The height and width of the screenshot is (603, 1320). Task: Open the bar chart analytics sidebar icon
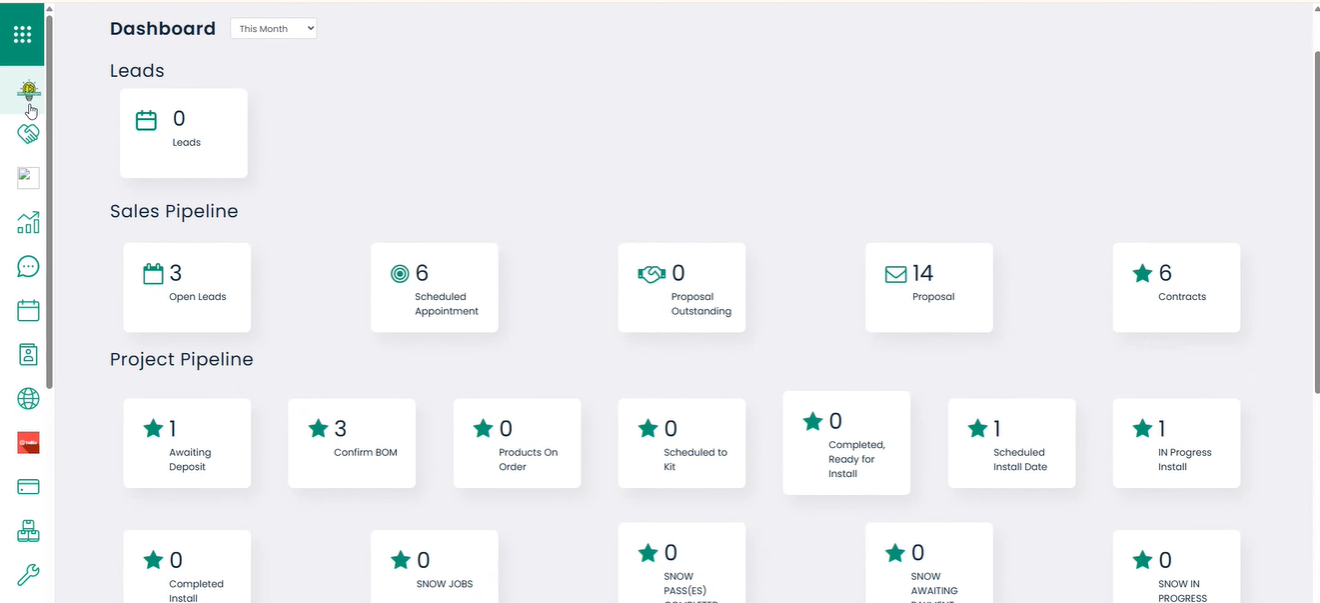[28, 222]
